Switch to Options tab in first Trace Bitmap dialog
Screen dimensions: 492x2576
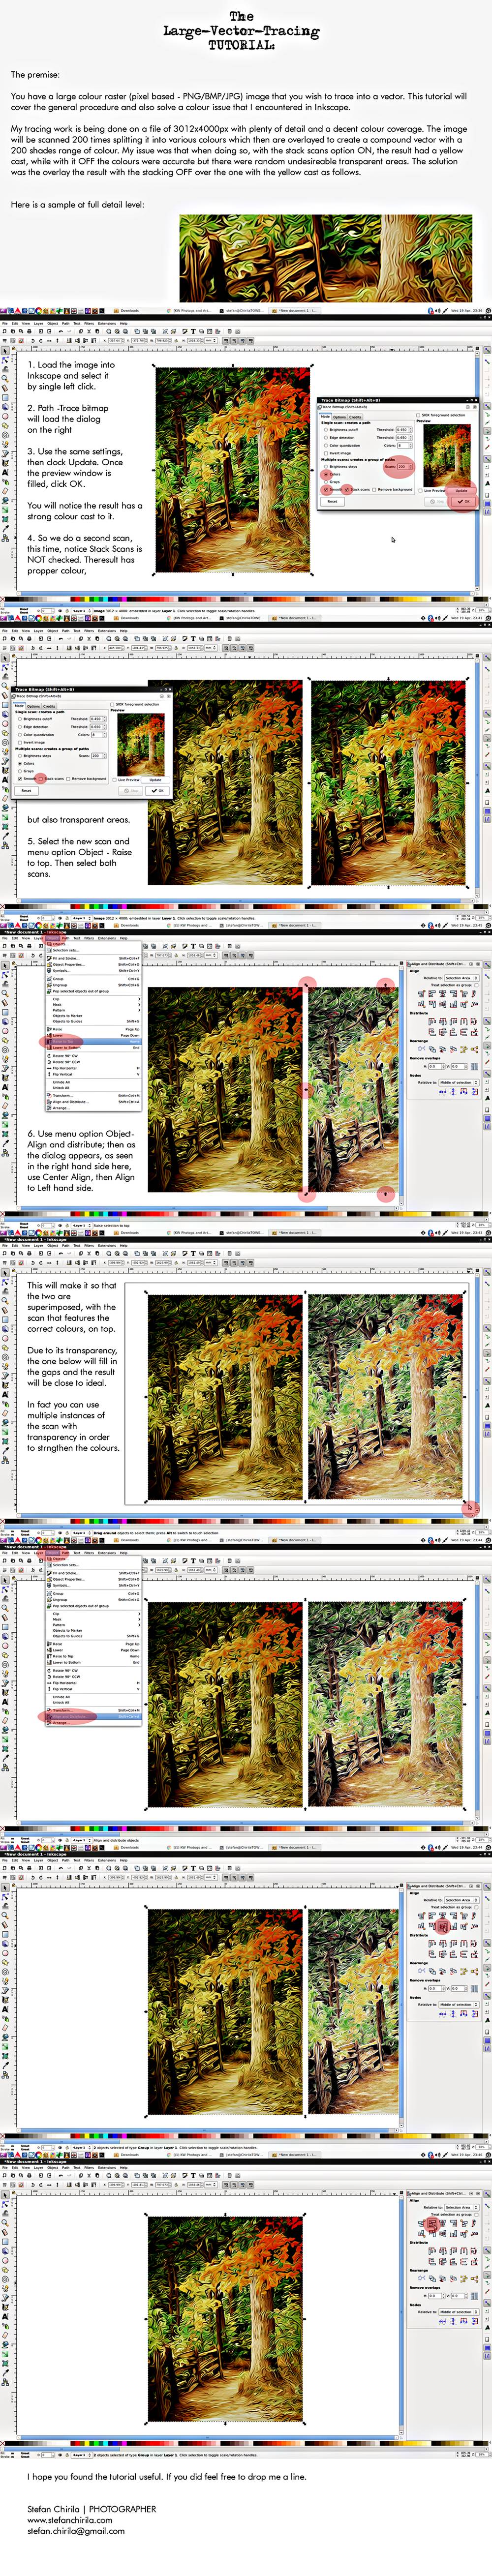(x=339, y=417)
